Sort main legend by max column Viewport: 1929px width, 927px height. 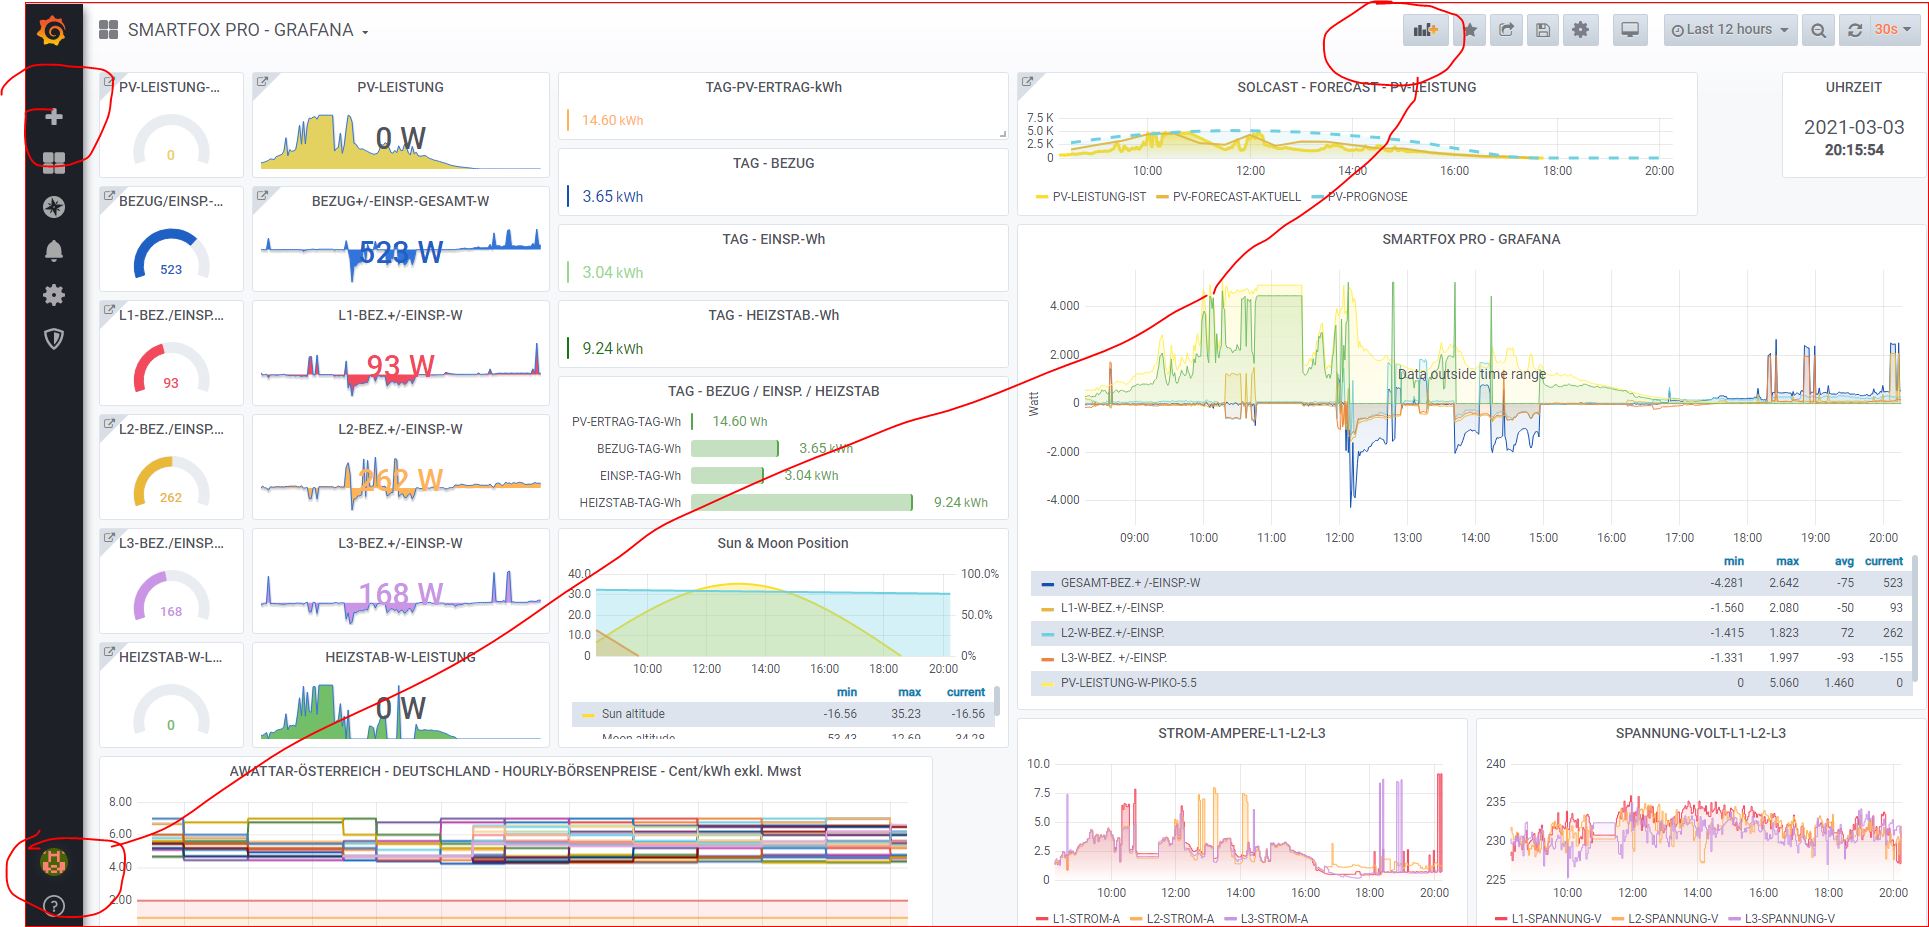pos(1787,561)
